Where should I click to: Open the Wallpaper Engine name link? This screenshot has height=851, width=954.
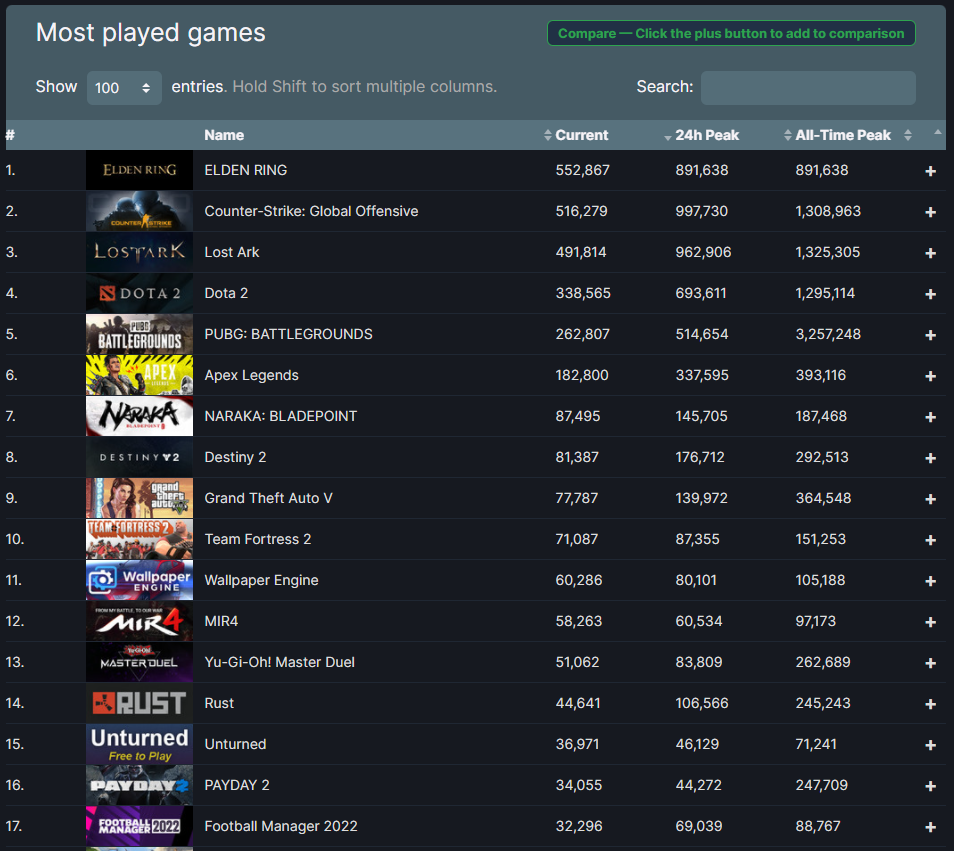tap(262, 580)
